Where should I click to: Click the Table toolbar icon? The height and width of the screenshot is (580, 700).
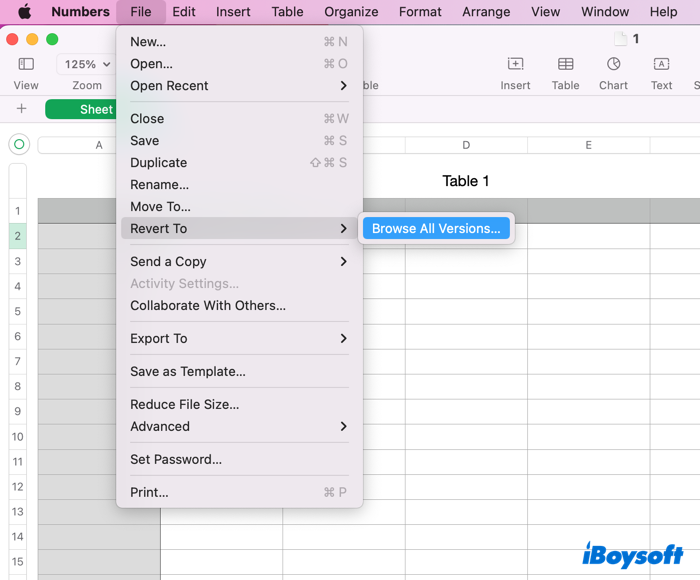565,64
